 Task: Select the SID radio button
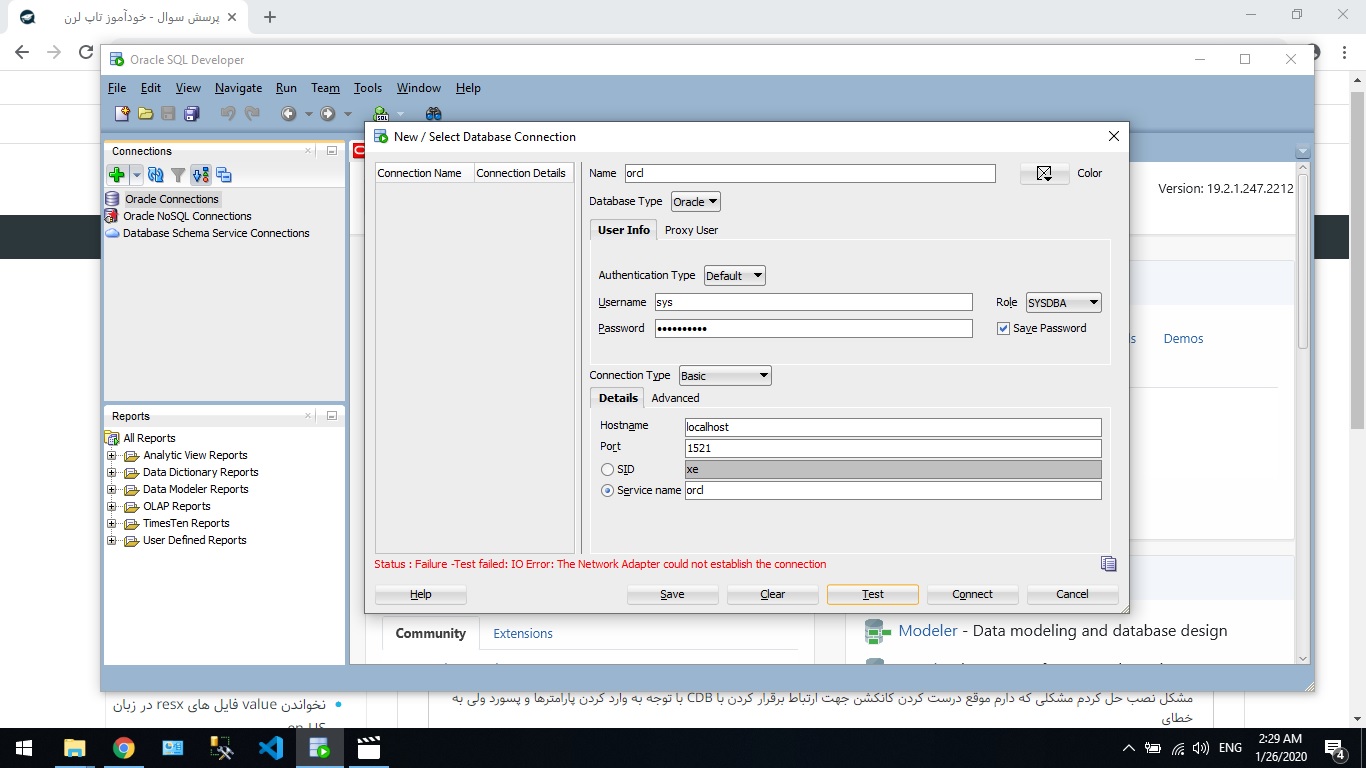click(607, 470)
